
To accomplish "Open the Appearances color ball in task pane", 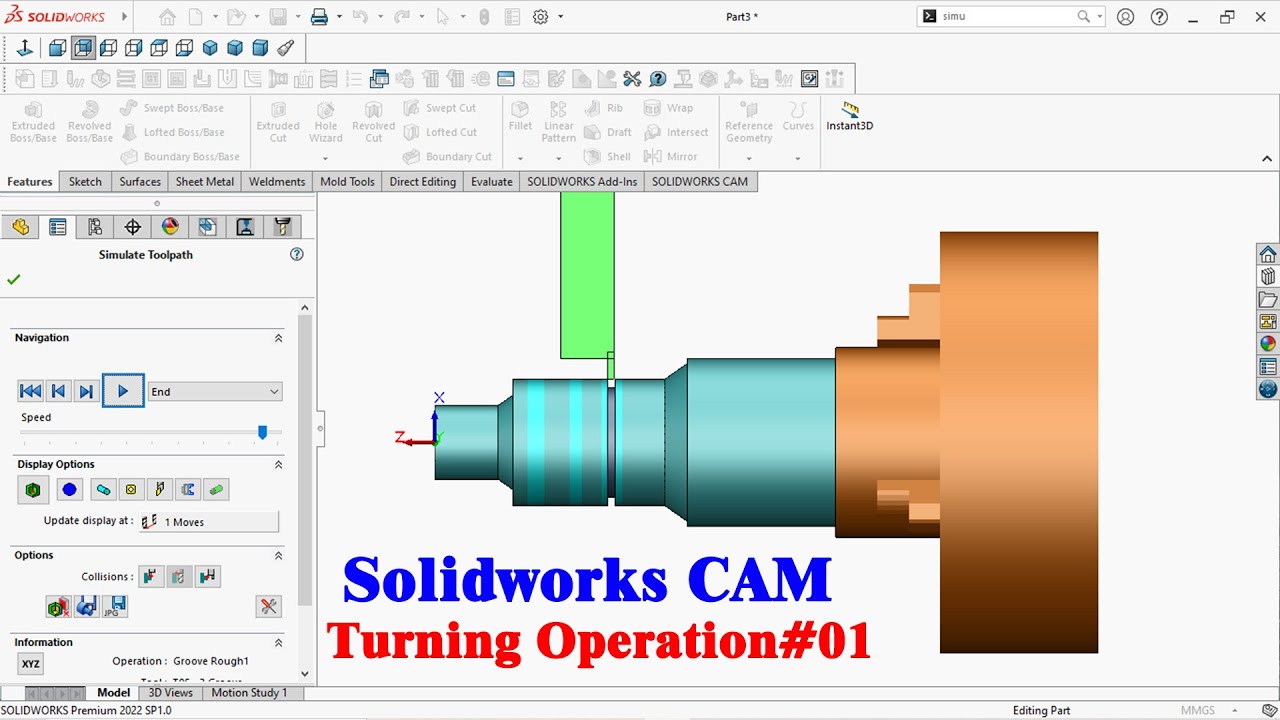I will (x=1268, y=344).
